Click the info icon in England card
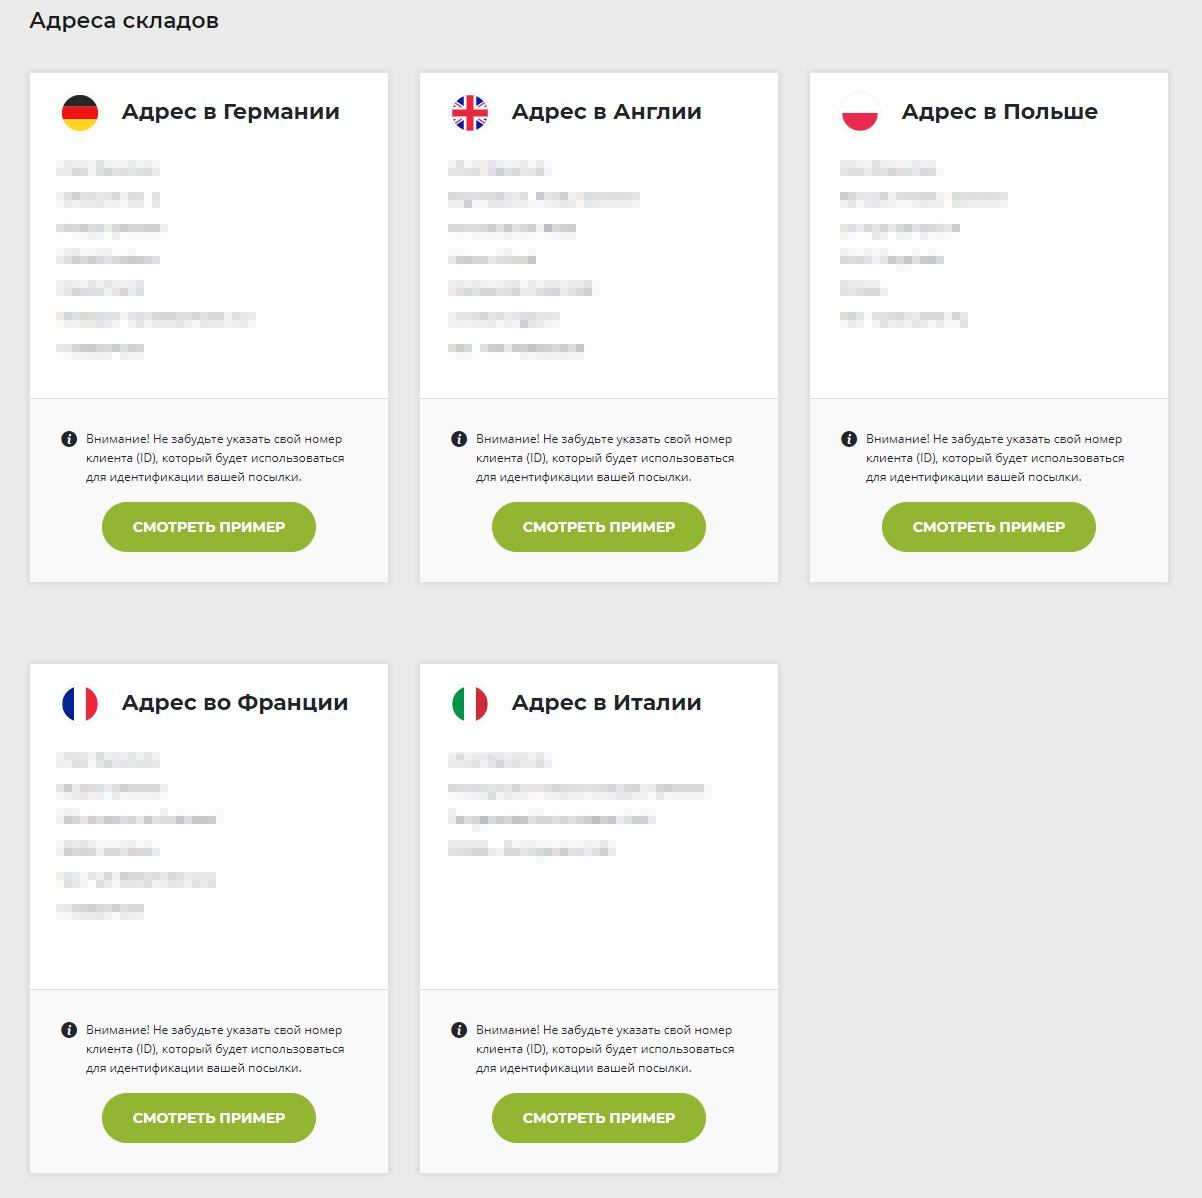The height and width of the screenshot is (1198, 1202). click(459, 439)
